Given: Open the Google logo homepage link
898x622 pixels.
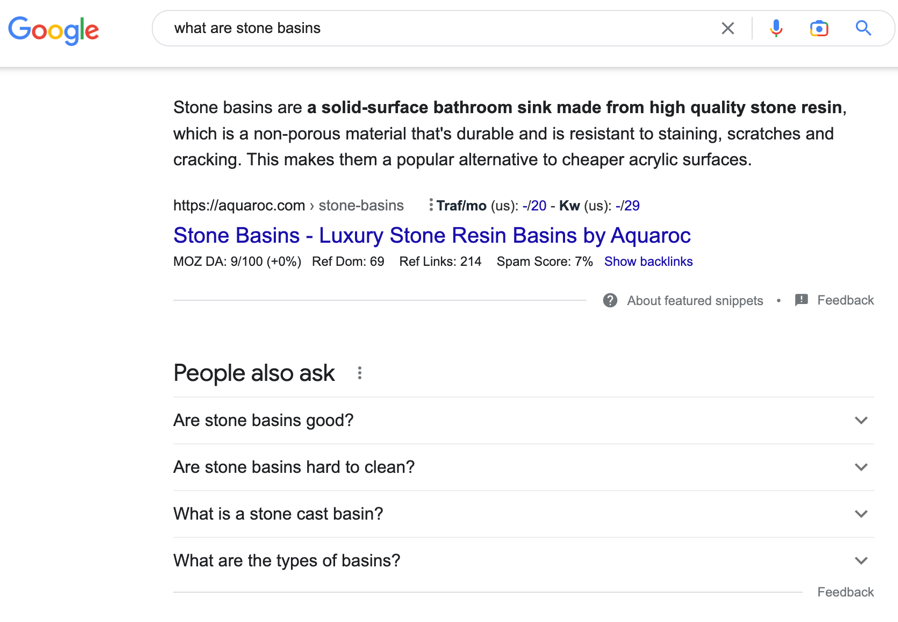Looking at the screenshot, I should [x=53, y=30].
